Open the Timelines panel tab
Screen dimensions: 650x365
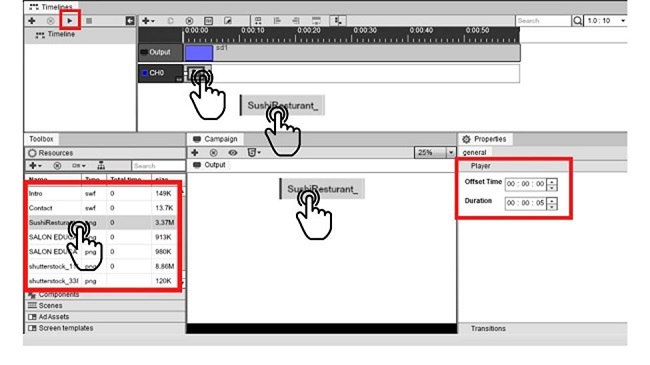tap(51, 7)
